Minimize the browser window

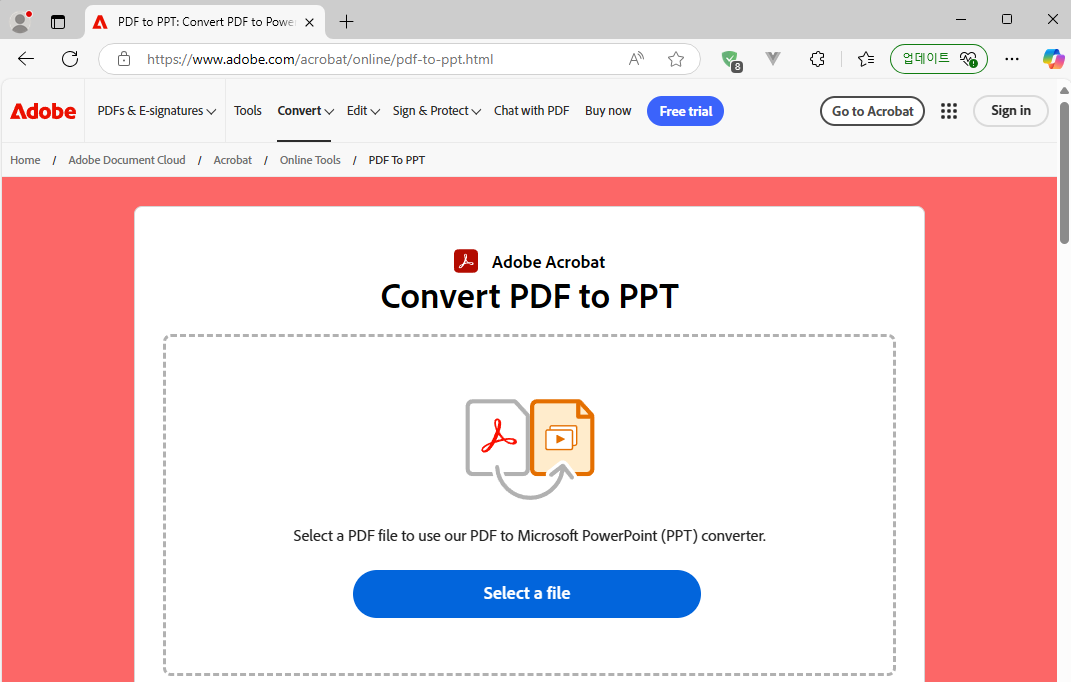961,19
